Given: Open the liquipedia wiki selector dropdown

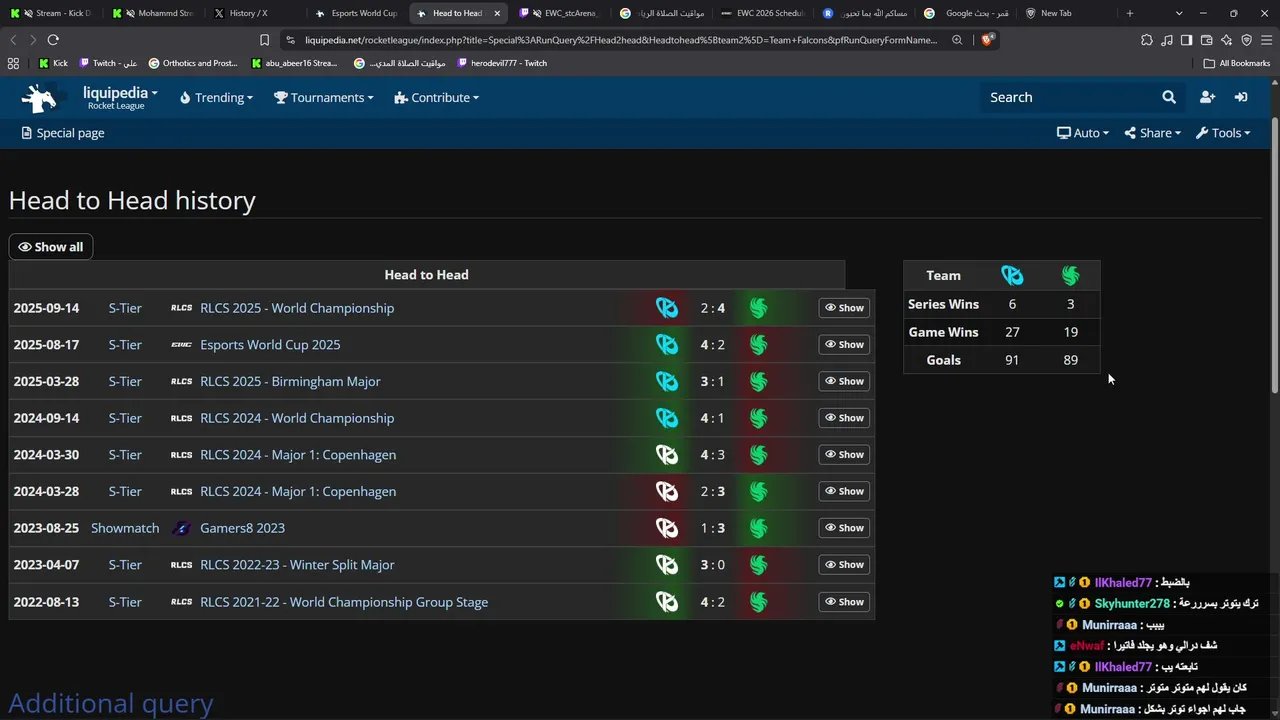Looking at the screenshot, I should click(120, 97).
